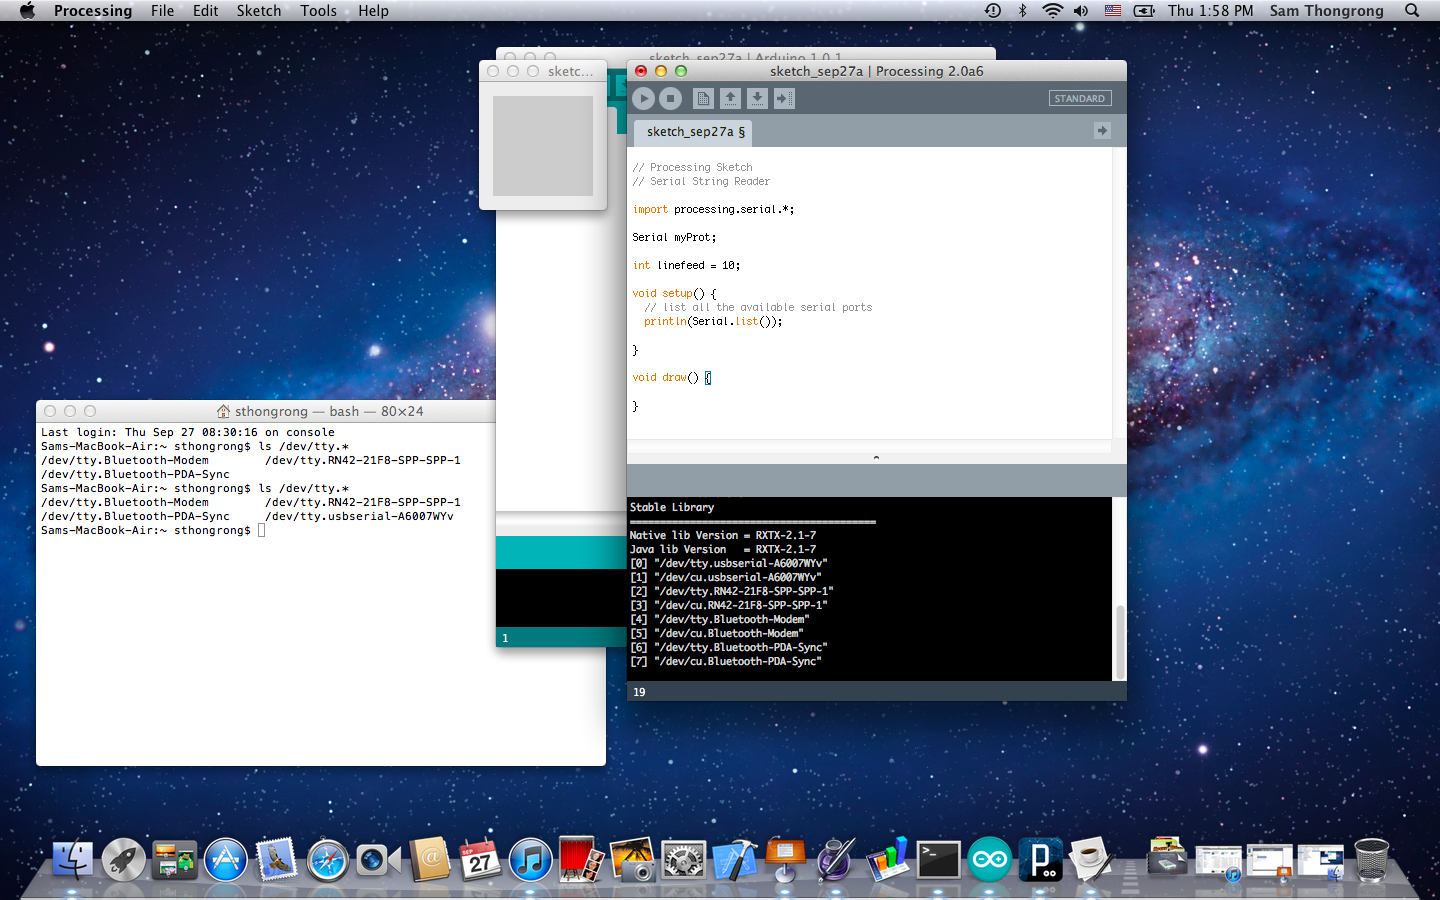Open the Trash in the Dock

1372,860
